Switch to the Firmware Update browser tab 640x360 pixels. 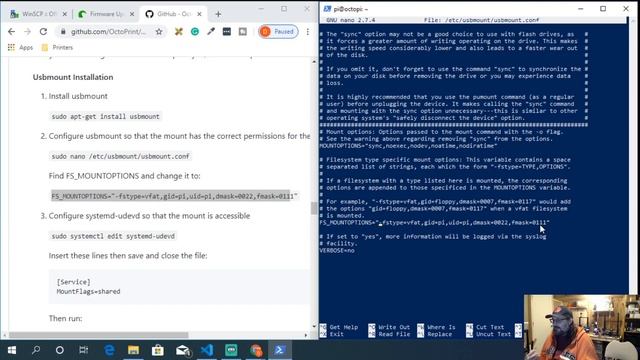106,14
